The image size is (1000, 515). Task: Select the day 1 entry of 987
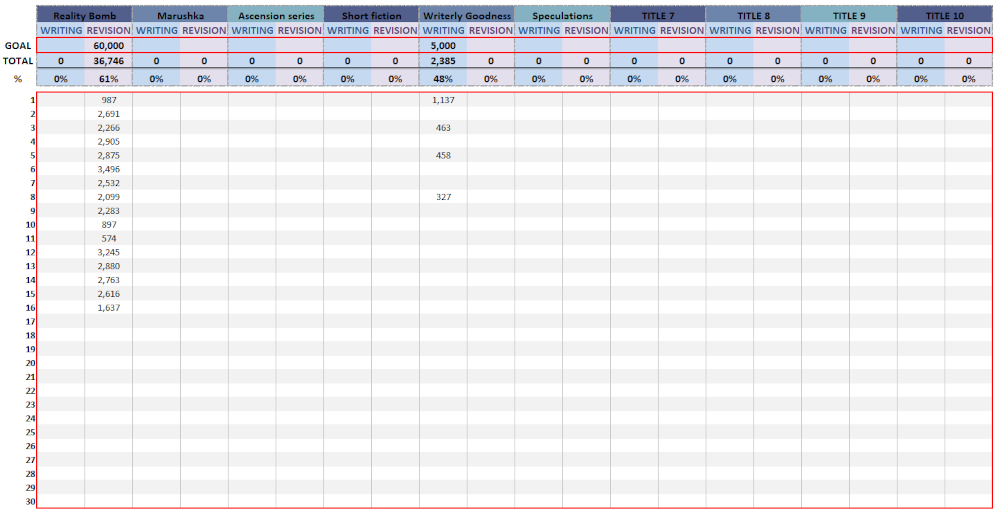tap(108, 100)
